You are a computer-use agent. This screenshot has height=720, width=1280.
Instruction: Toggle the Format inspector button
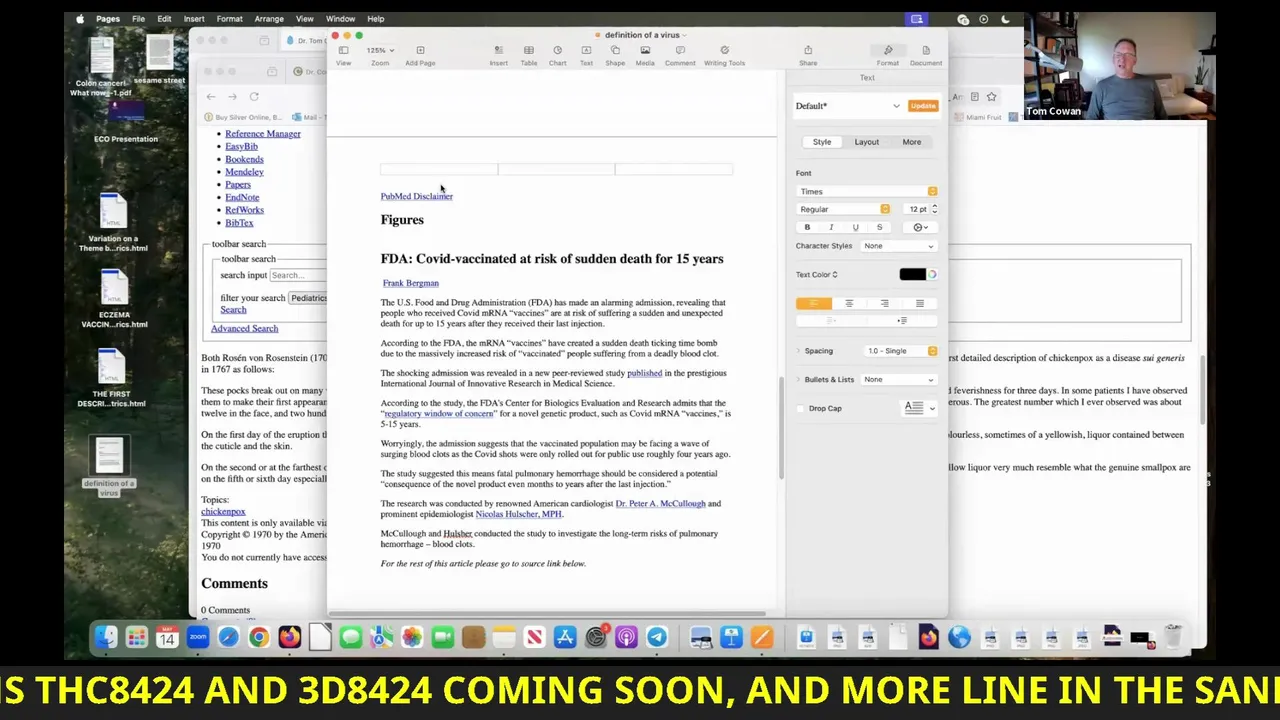888,55
